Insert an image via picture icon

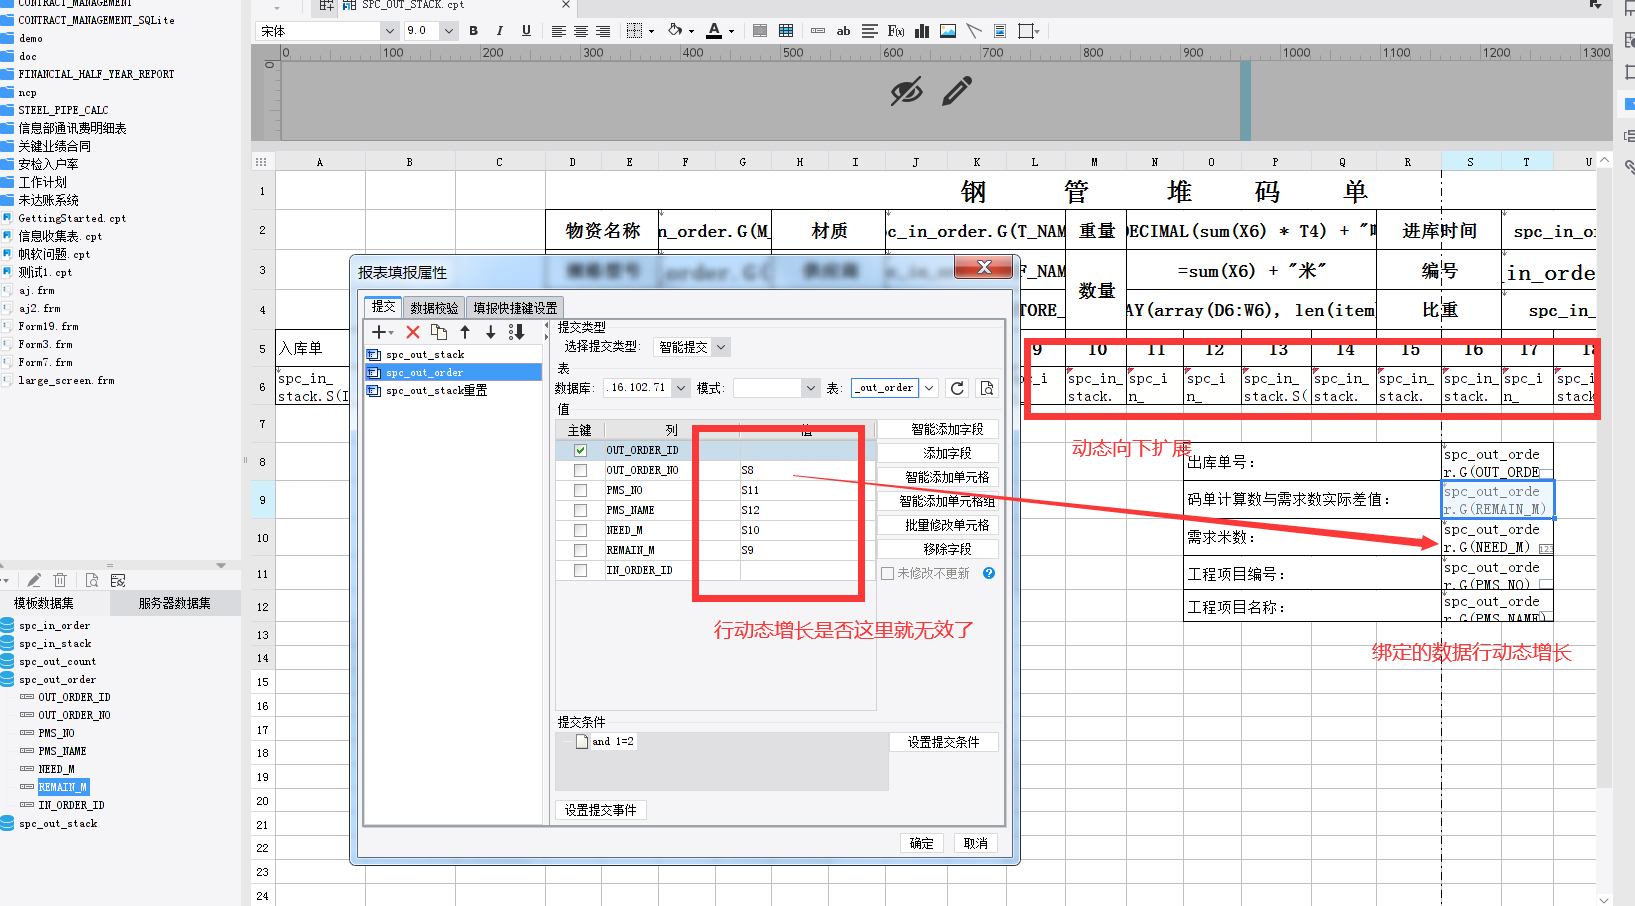(x=948, y=31)
